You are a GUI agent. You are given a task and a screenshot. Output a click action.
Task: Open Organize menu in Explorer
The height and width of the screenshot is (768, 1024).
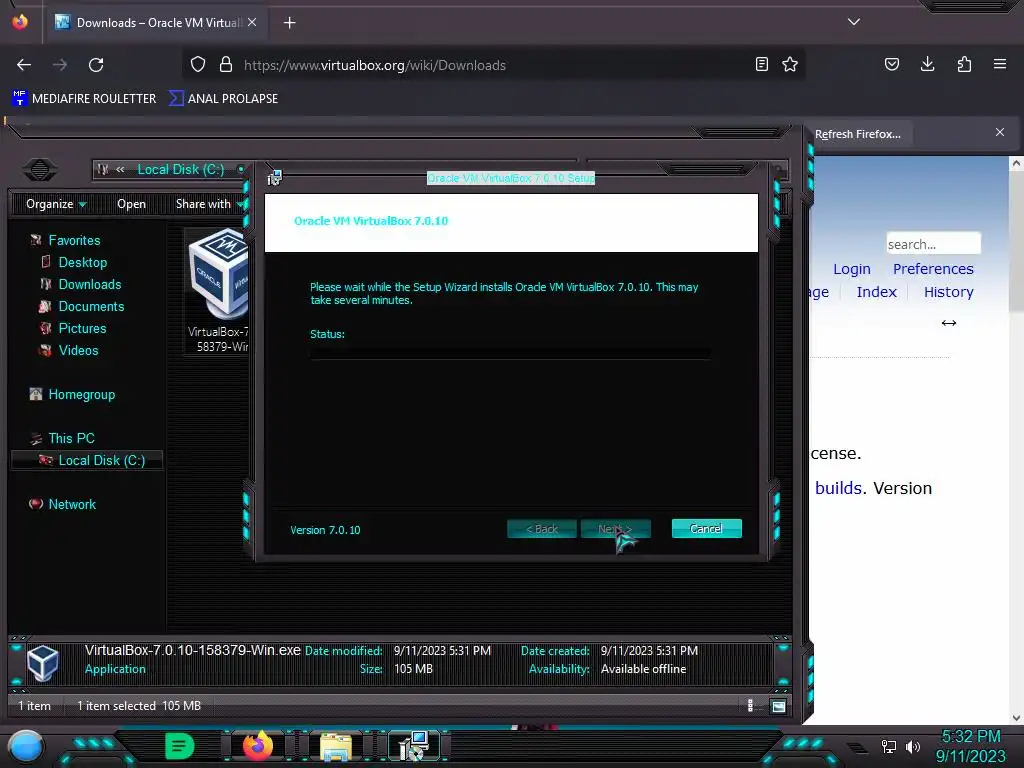coord(56,204)
